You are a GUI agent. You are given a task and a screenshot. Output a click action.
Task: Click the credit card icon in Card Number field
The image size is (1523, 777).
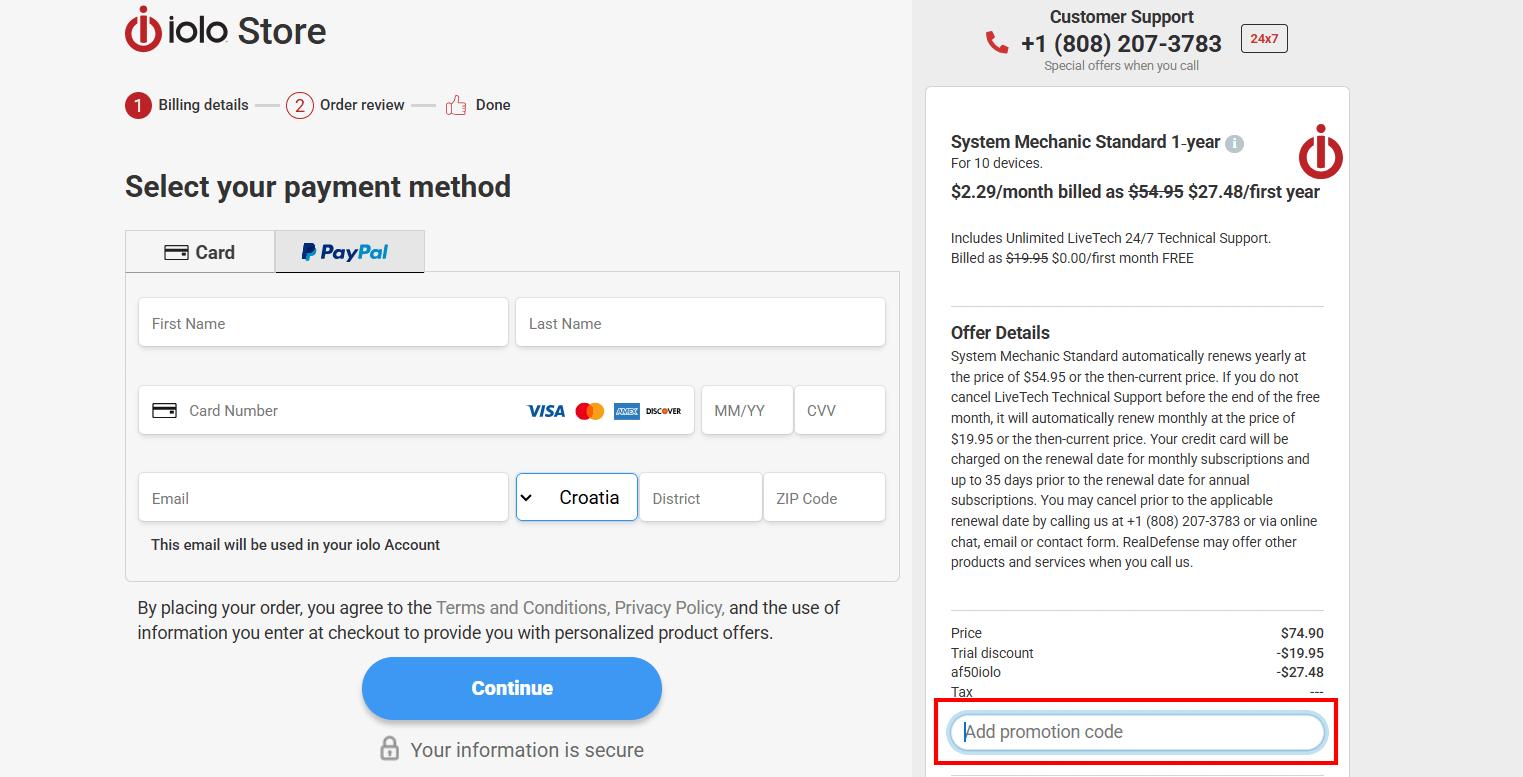[x=164, y=410]
